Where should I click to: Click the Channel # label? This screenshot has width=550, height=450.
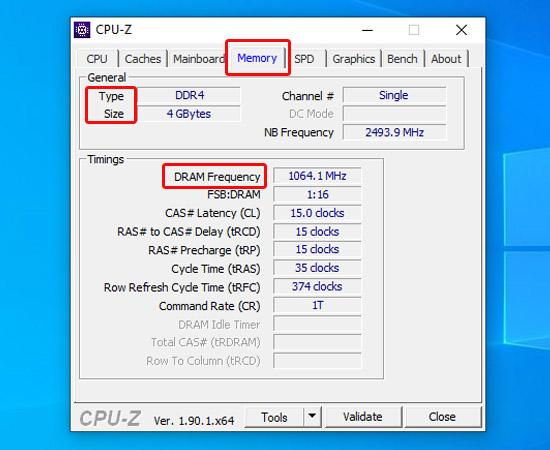tap(308, 96)
